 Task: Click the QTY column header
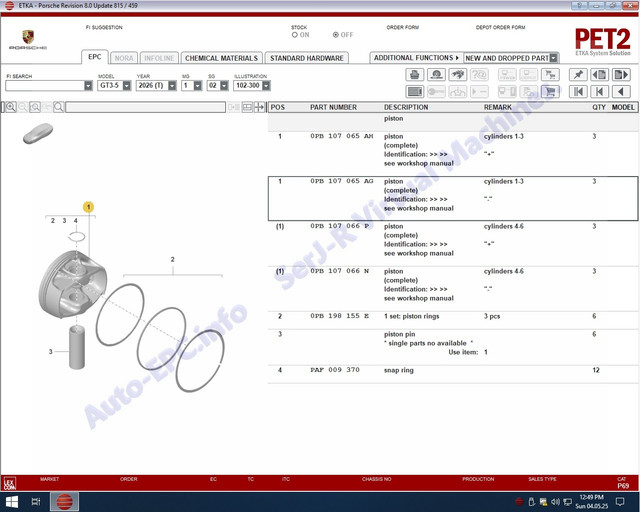[x=599, y=107]
